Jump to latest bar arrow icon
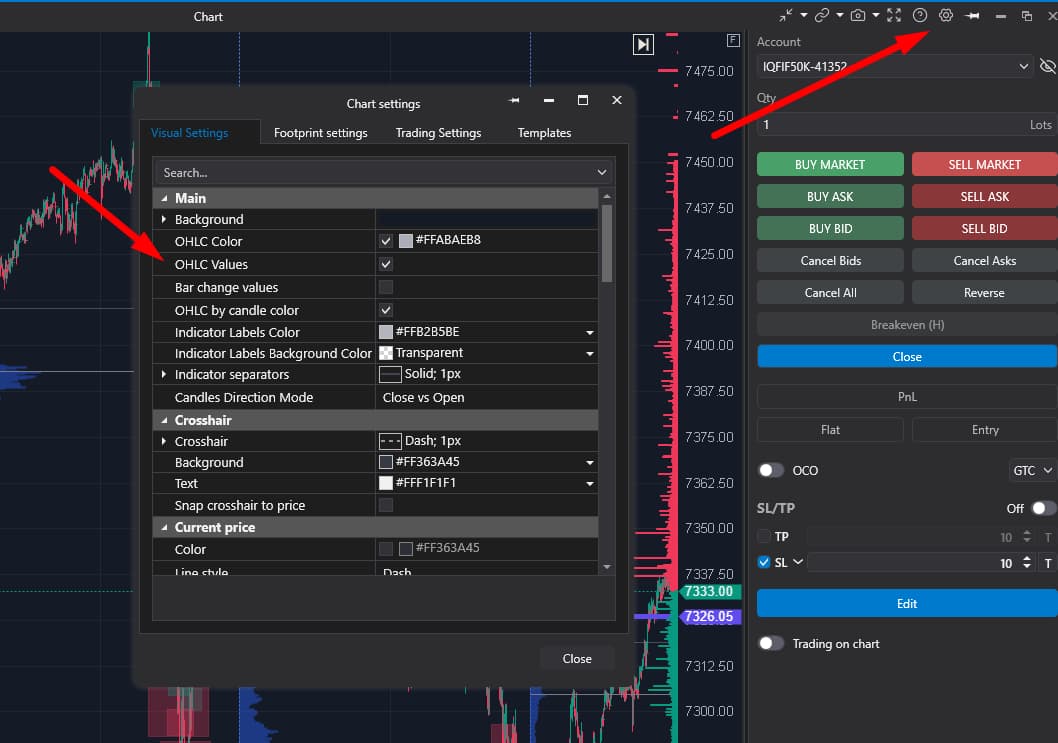Screen dimensions: 1058x743 (643, 45)
